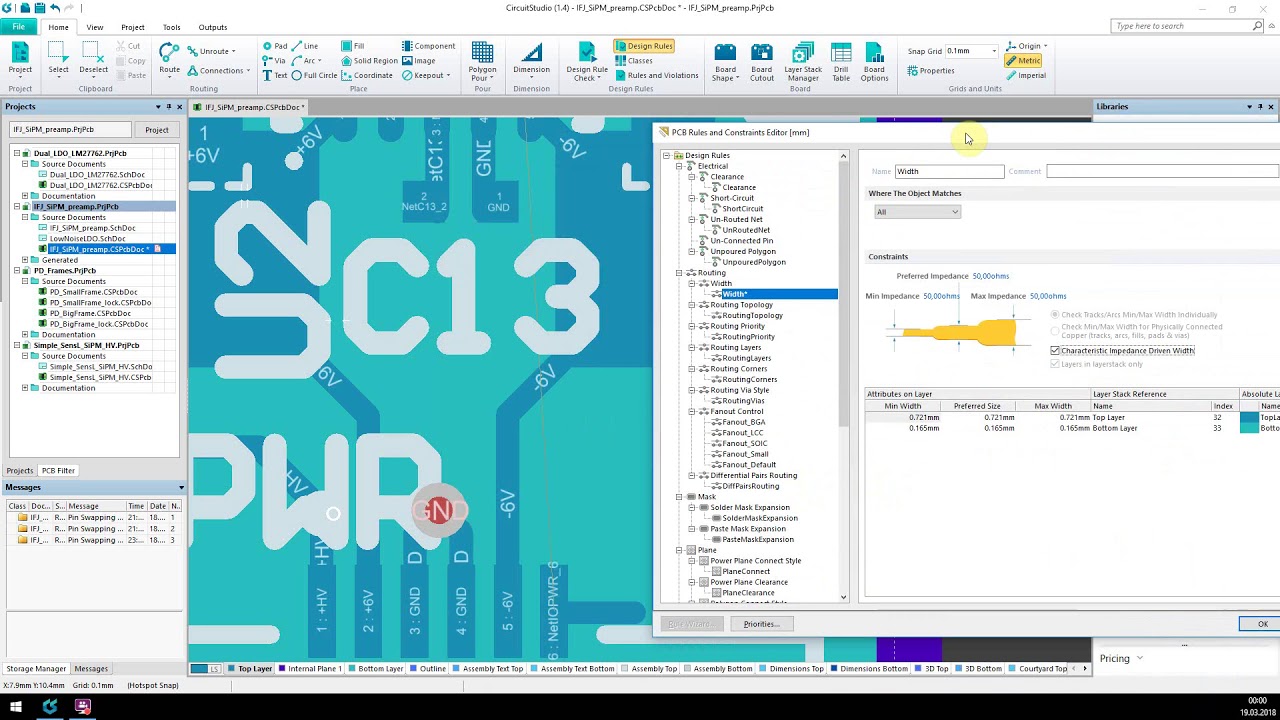The width and height of the screenshot is (1280, 720).
Task: Collapse the Routing rules tree node
Action: pyautogui.click(x=679, y=273)
